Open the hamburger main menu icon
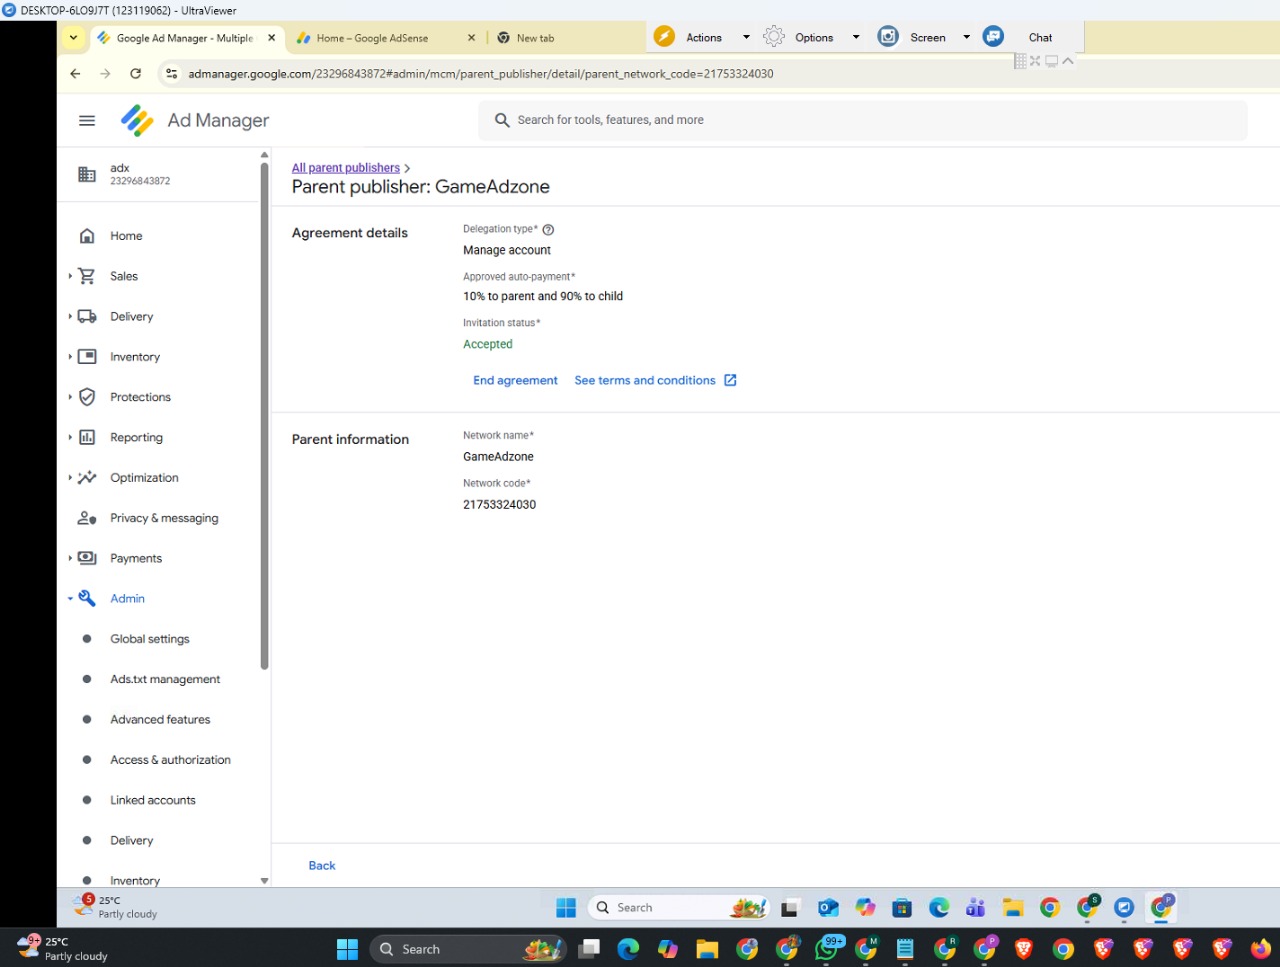This screenshot has height=967, width=1280. coord(87,121)
